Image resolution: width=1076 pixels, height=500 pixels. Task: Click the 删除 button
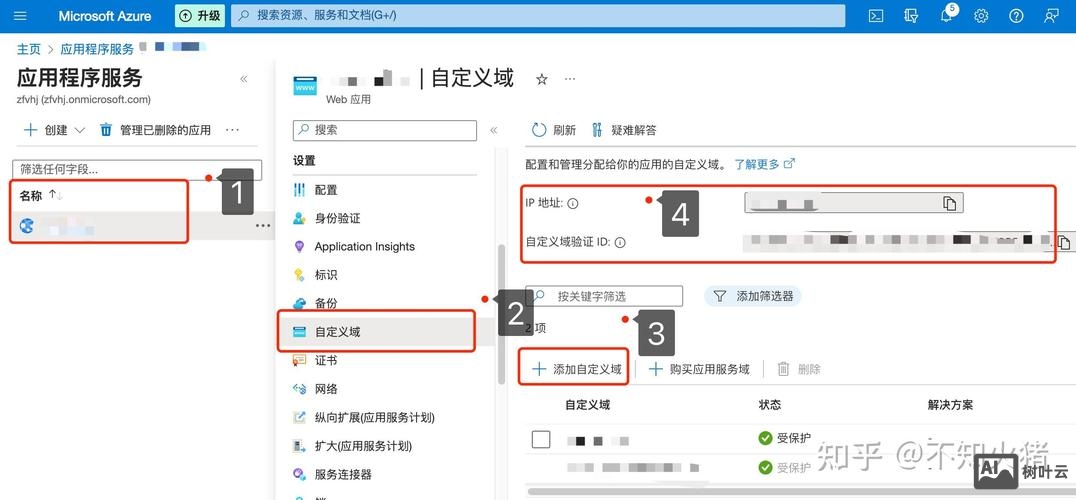tap(799, 369)
